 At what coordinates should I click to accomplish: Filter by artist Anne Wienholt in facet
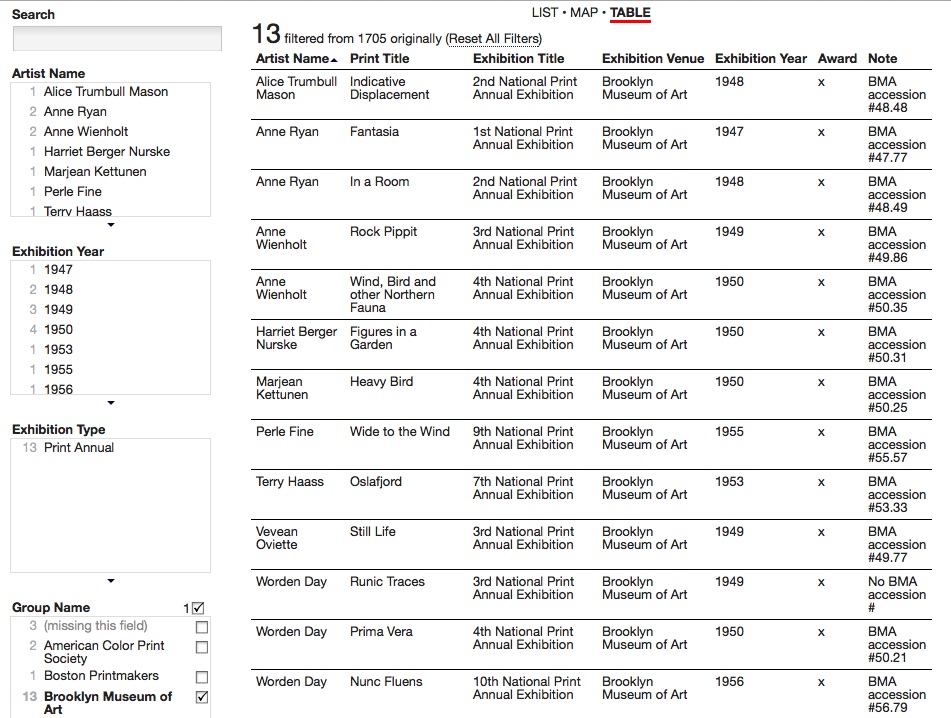point(86,132)
